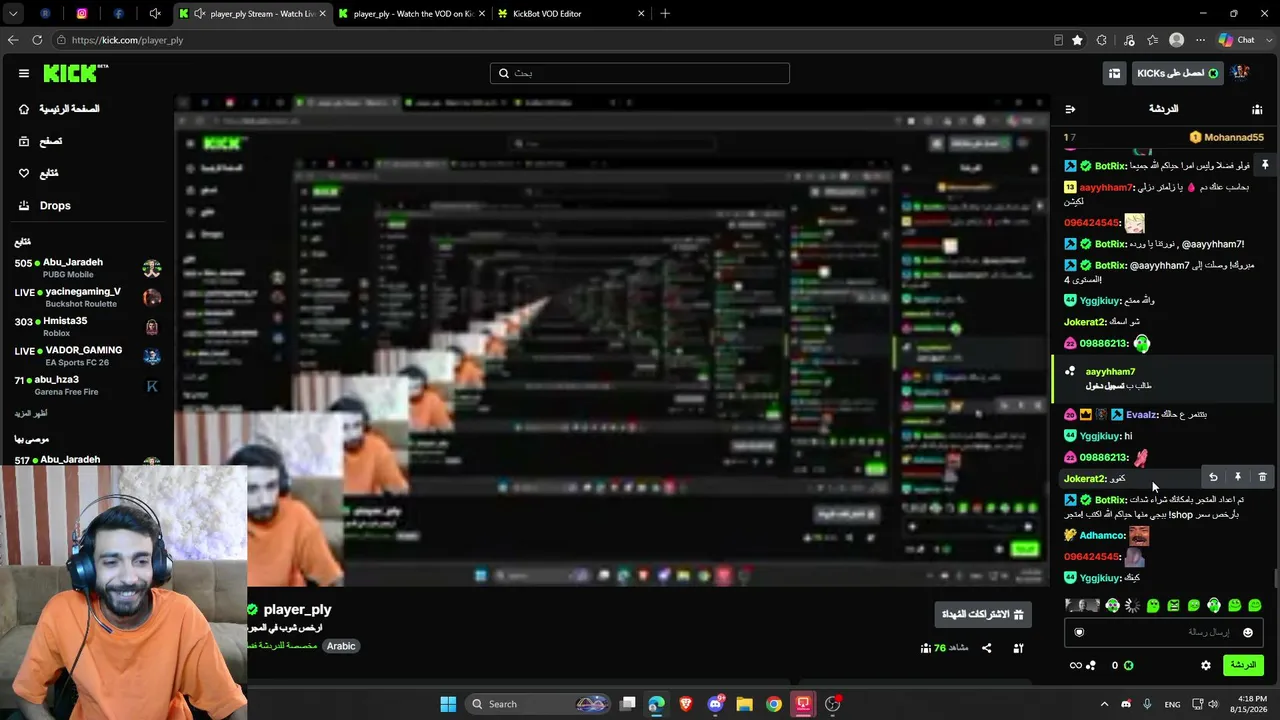Open Google Chrome from the taskbar
This screenshot has width=1280, height=720.
[774, 704]
